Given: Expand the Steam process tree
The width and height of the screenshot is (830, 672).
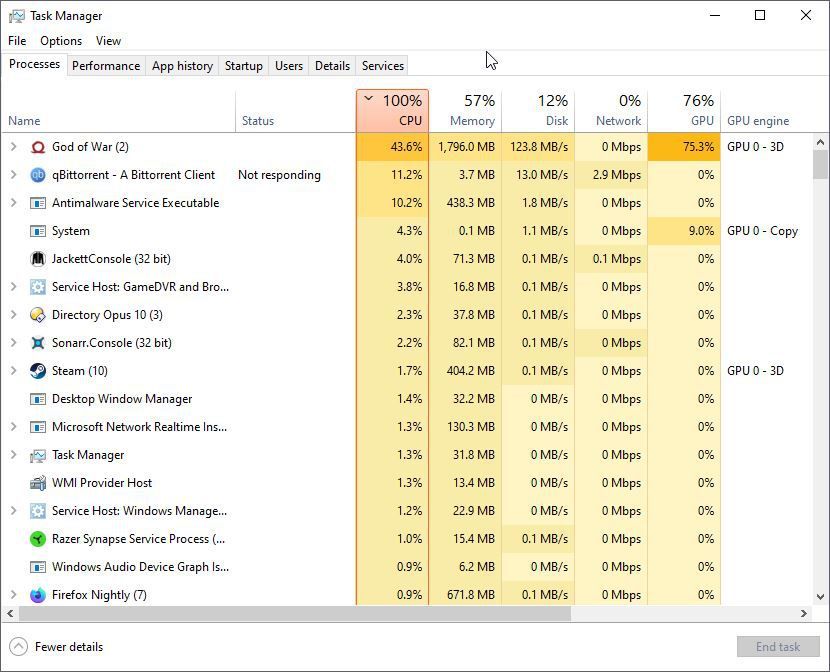Looking at the screenshot, I should click(12, 370).
